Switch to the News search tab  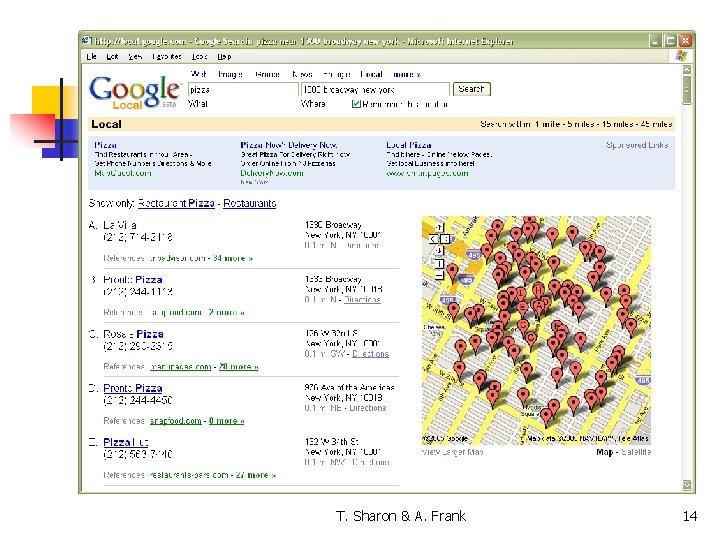(302, 74)
